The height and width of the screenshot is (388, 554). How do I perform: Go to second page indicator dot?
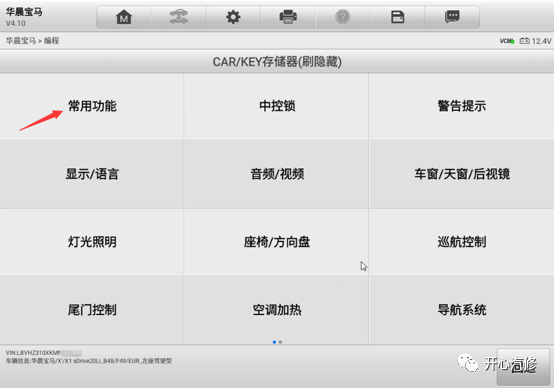pyautogui.click(x=280, y=342)
